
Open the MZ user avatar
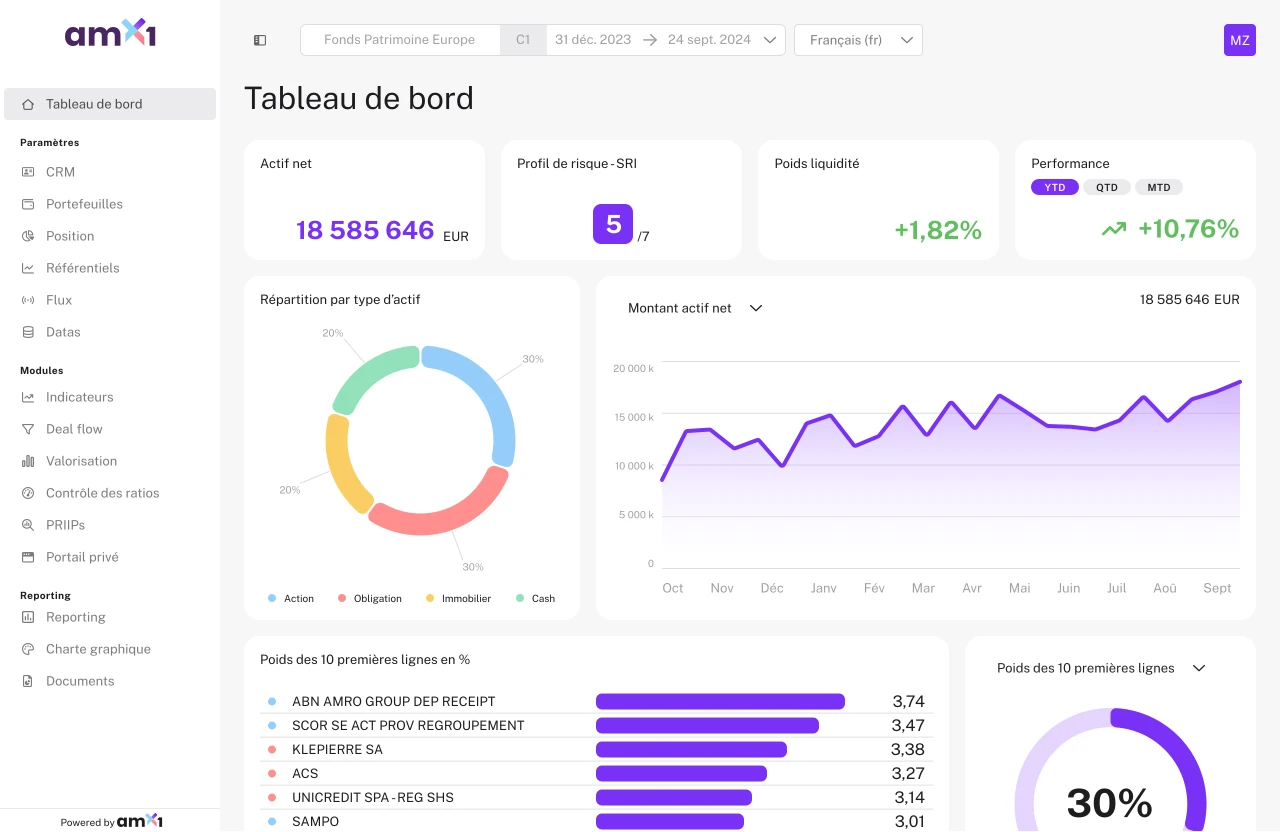tap(1240, 40)
